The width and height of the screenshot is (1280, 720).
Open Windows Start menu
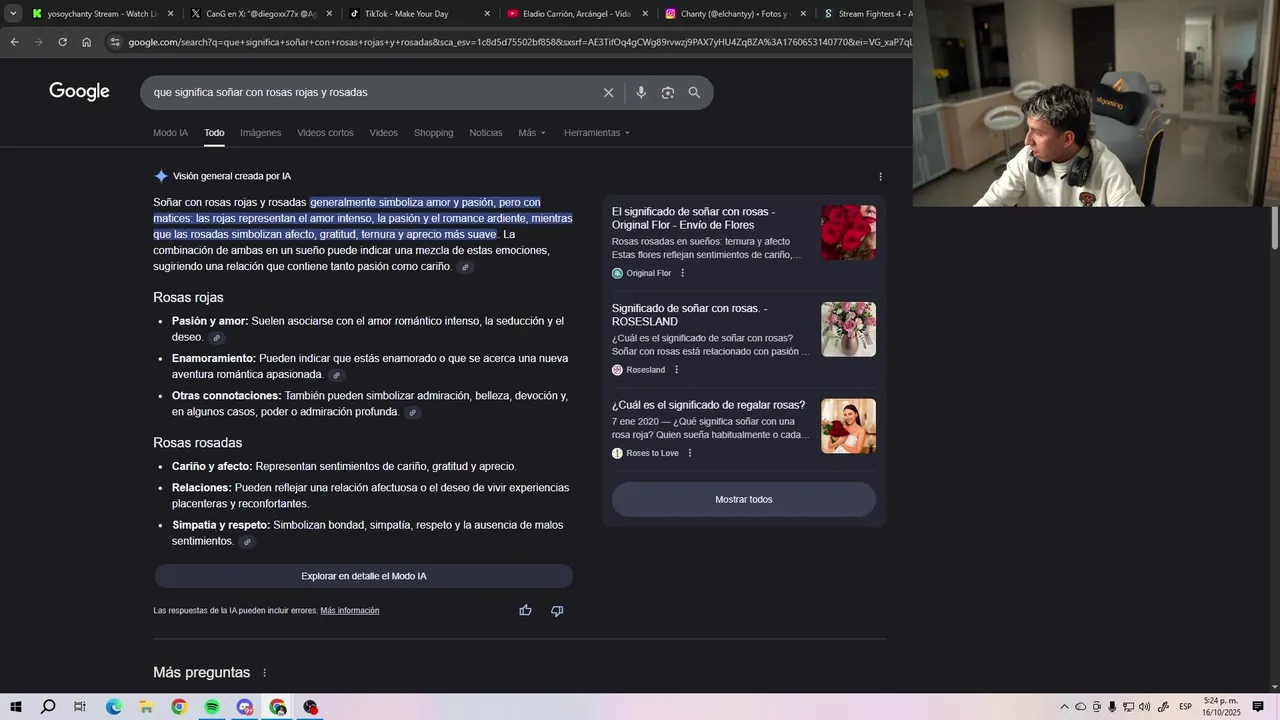16,707
